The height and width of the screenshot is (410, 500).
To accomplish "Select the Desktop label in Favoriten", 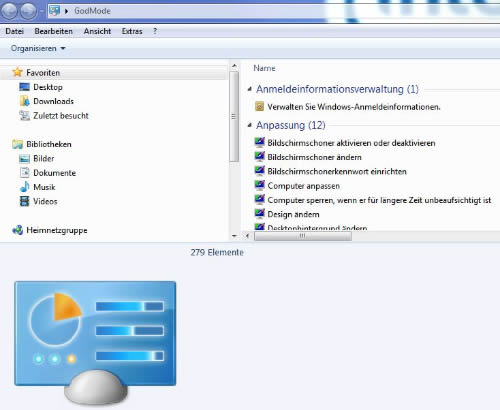I will pos(48,87).
